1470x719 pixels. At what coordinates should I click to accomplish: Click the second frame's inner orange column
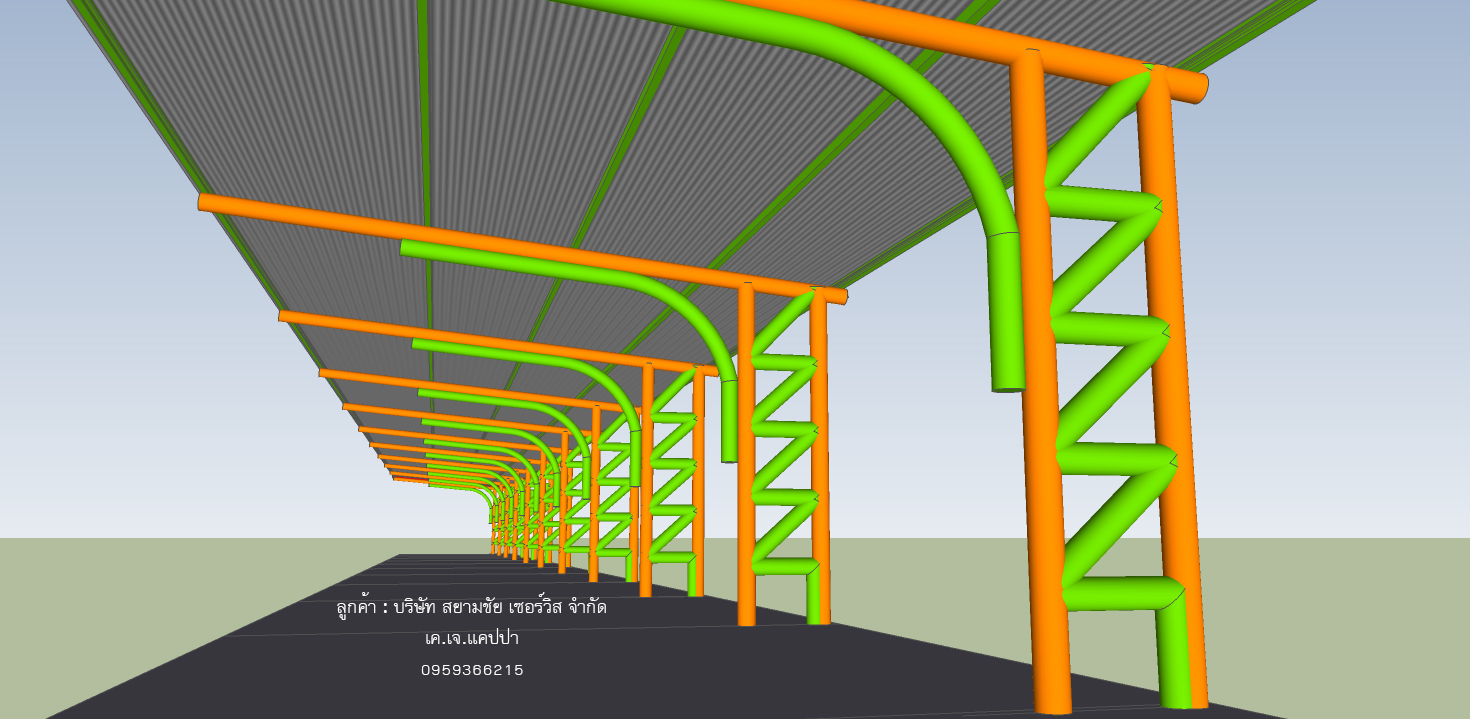(746, 450)
